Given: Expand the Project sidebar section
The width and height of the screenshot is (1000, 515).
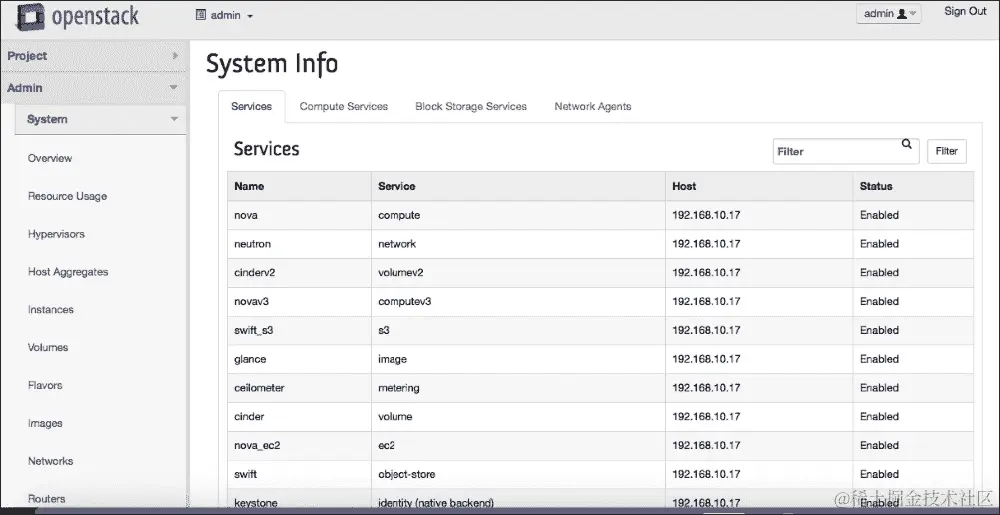Looking at the screenshot, I should coord(94,55).
